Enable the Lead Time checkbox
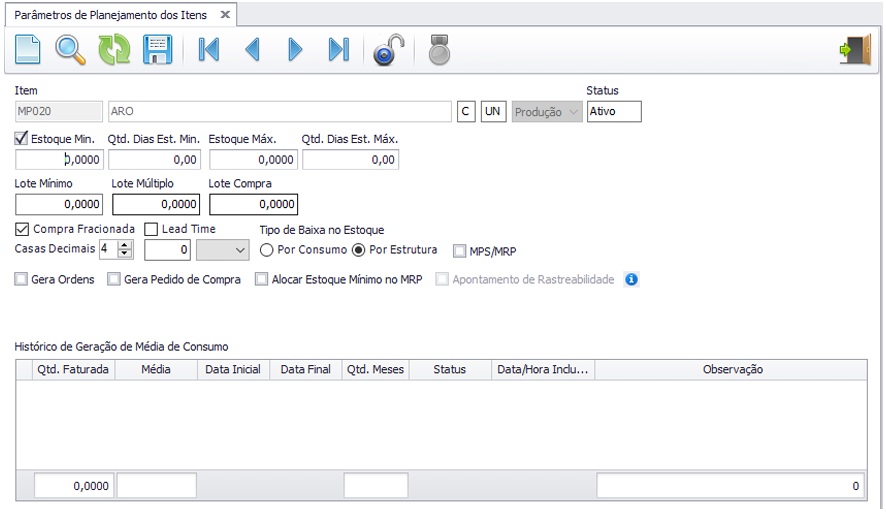 pos(152,229)
